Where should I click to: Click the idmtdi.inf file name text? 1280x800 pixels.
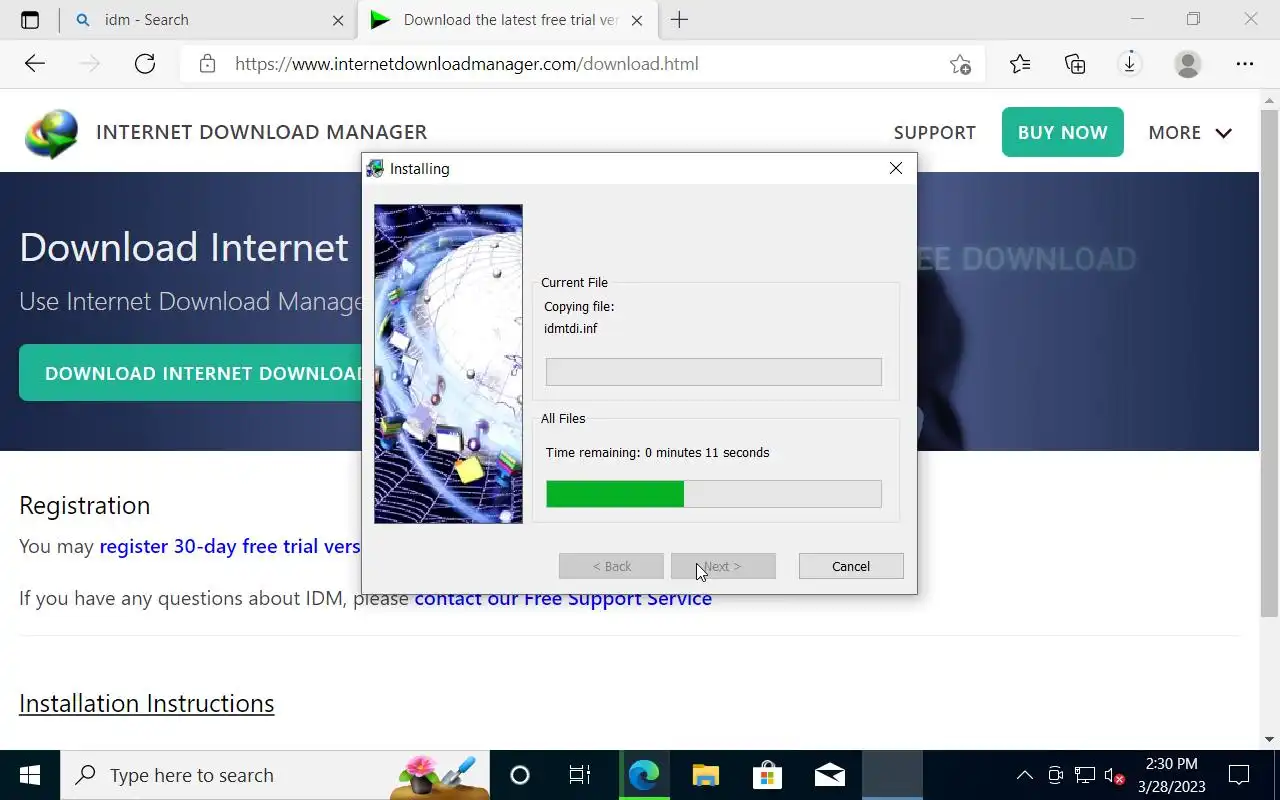tap(571, 328)
